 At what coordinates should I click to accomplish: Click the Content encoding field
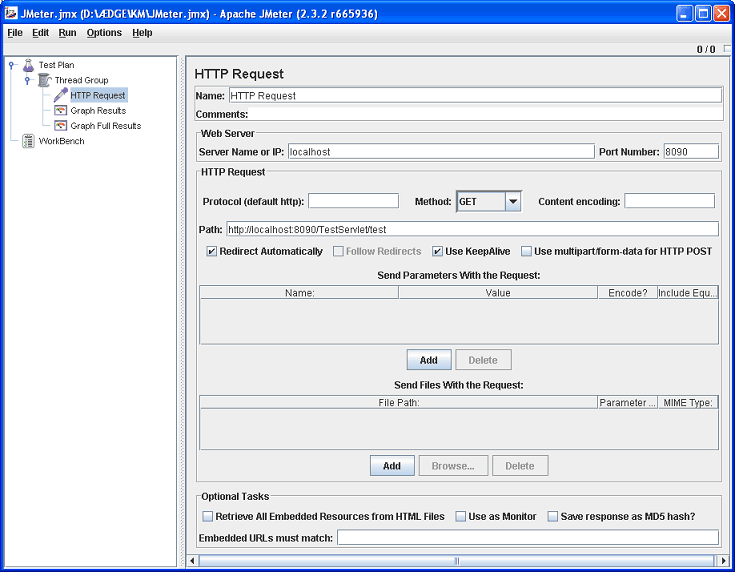pyautogui.click(x=669, y=201)
